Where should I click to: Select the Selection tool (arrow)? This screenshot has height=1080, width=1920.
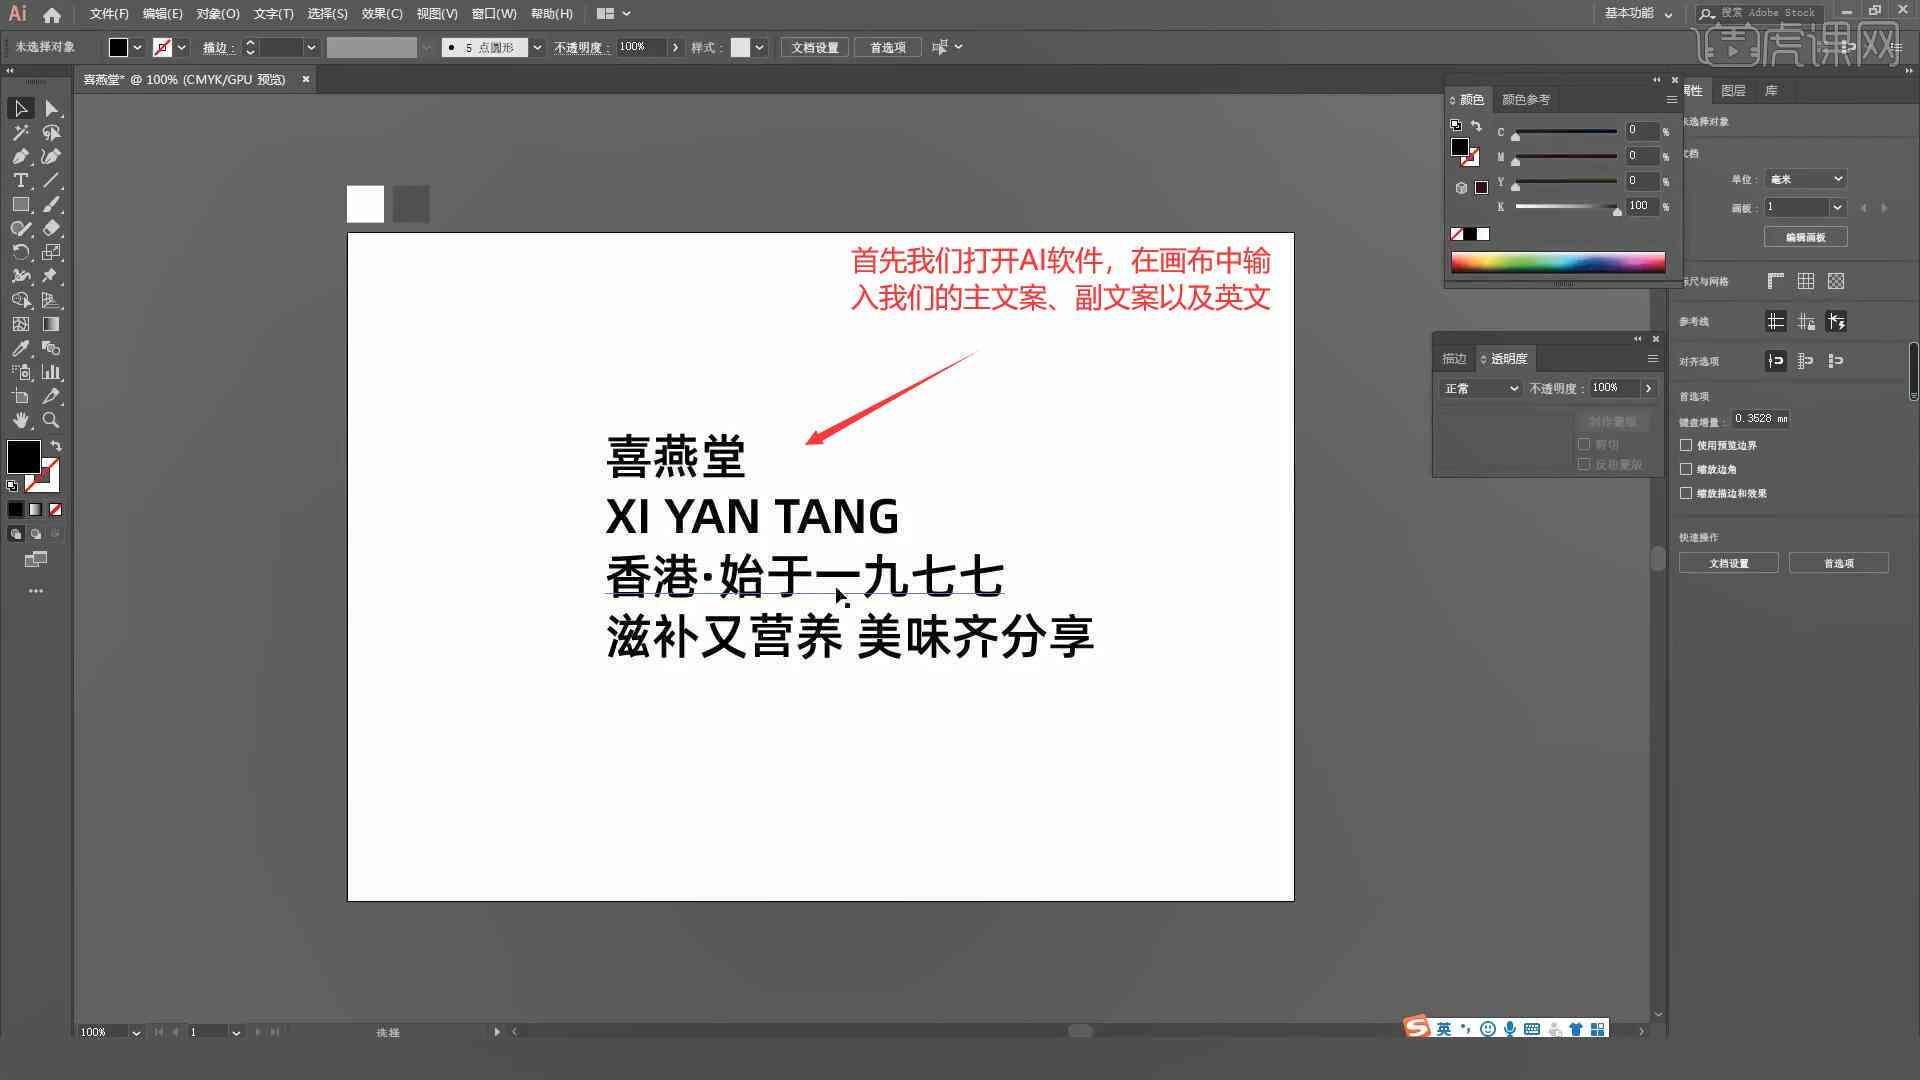point(20,108)
